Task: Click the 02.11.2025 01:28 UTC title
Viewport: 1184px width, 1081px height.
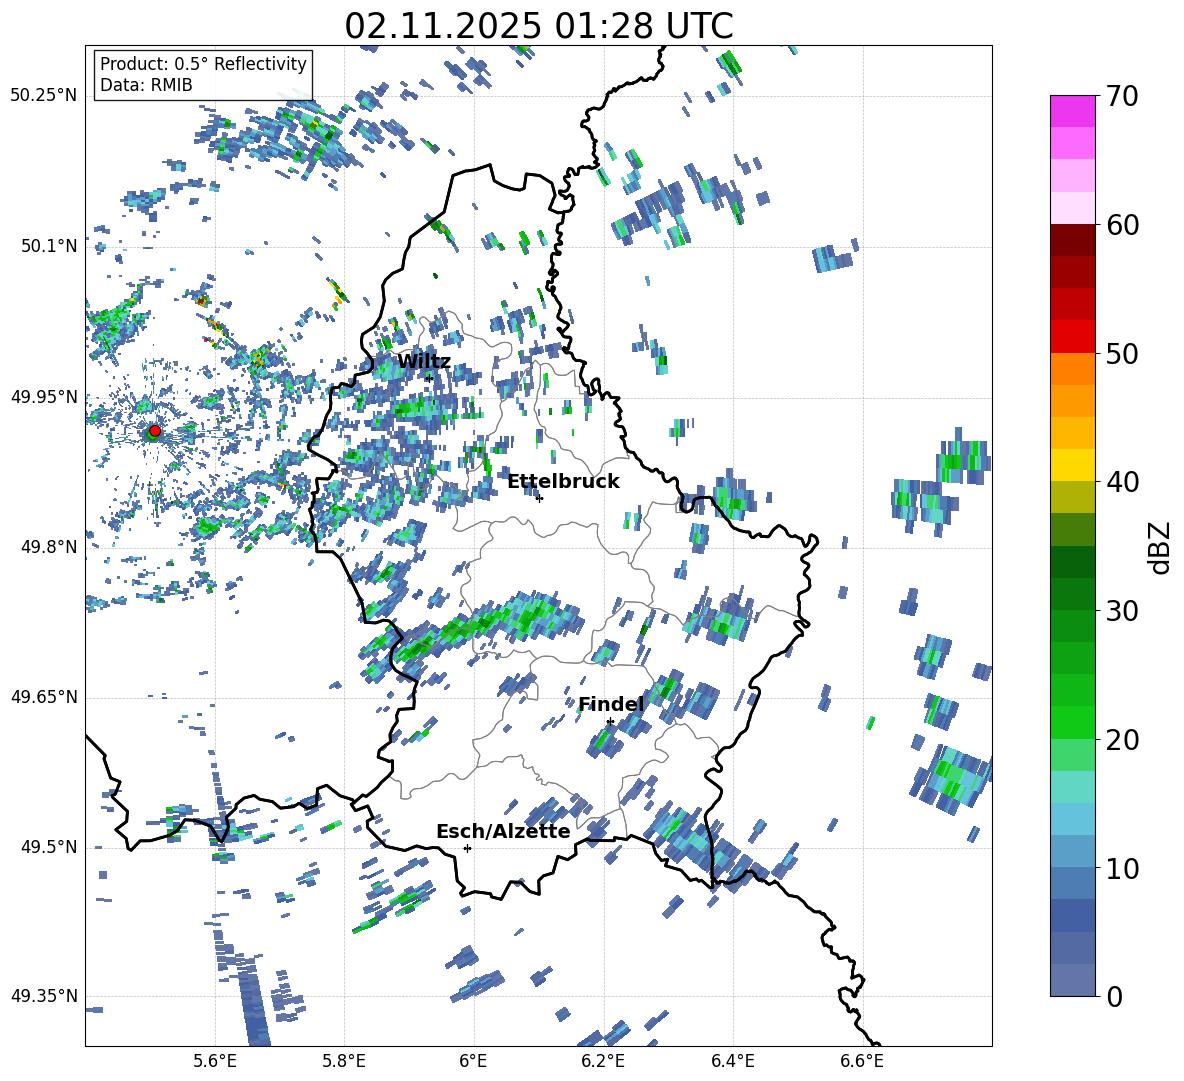Action: pos(538,26)
